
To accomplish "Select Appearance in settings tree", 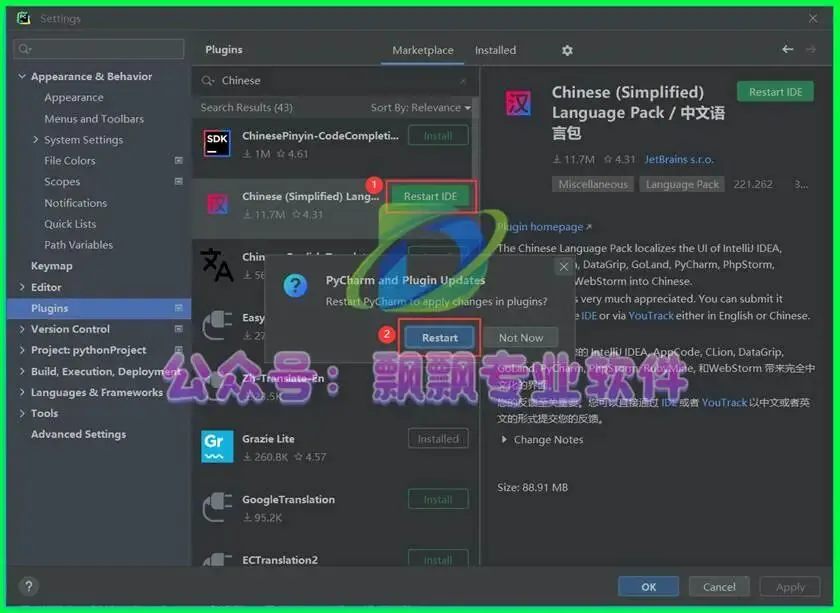I will coord(74,98).
